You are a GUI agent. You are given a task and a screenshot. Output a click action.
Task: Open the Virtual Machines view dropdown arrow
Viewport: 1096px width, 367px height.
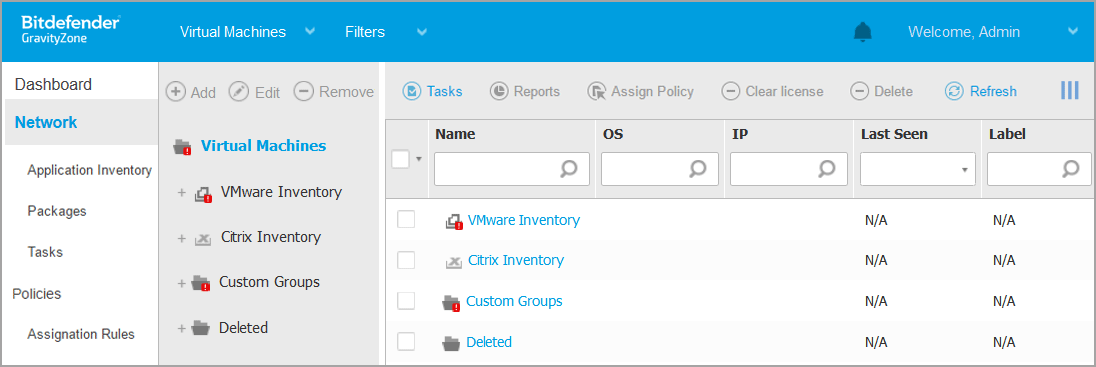coord(311,31)
